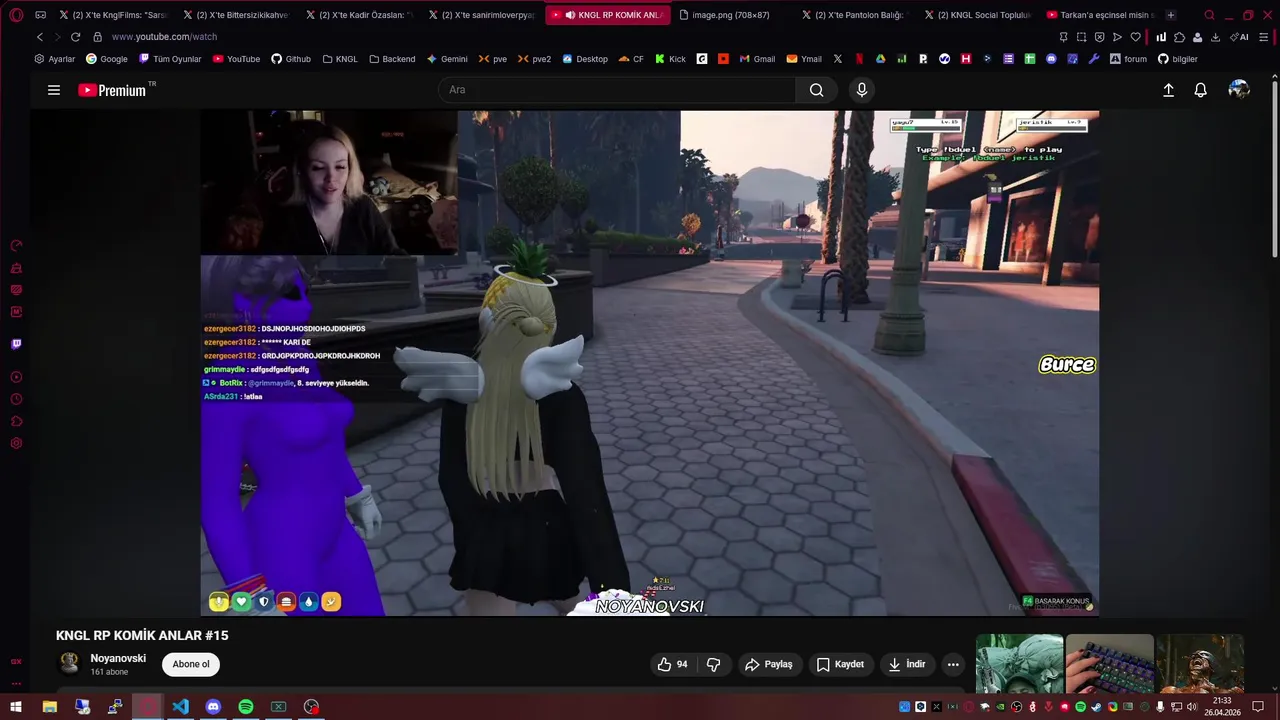Open YouTube create upload icon

1168,90
